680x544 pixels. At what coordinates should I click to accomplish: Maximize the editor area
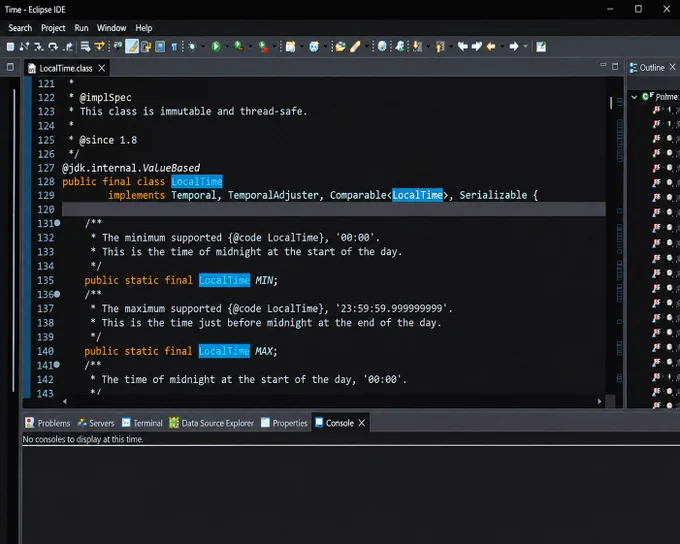(615, 66)
